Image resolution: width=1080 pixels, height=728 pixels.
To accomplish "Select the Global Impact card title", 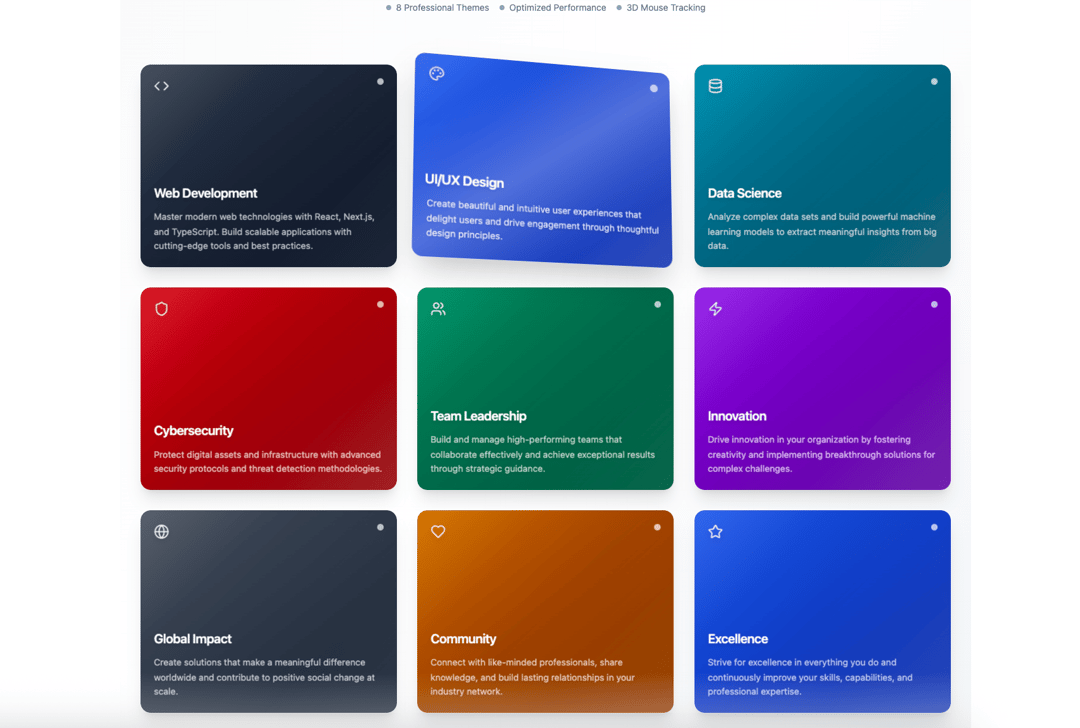I will coord(193,639).
